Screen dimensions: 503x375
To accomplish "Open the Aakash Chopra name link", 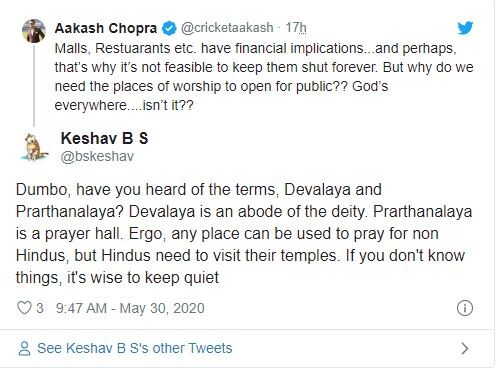I will tap(106, 28).
